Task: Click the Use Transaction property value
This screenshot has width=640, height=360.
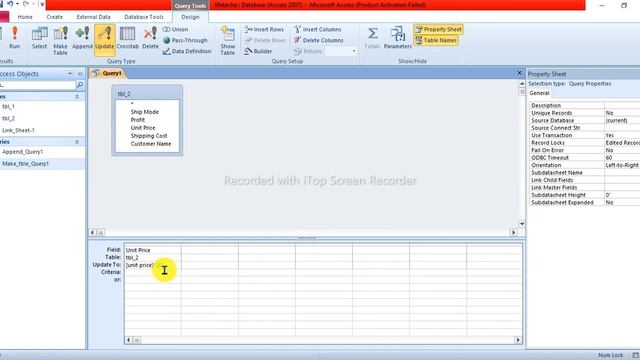Action: coord(622,135)
